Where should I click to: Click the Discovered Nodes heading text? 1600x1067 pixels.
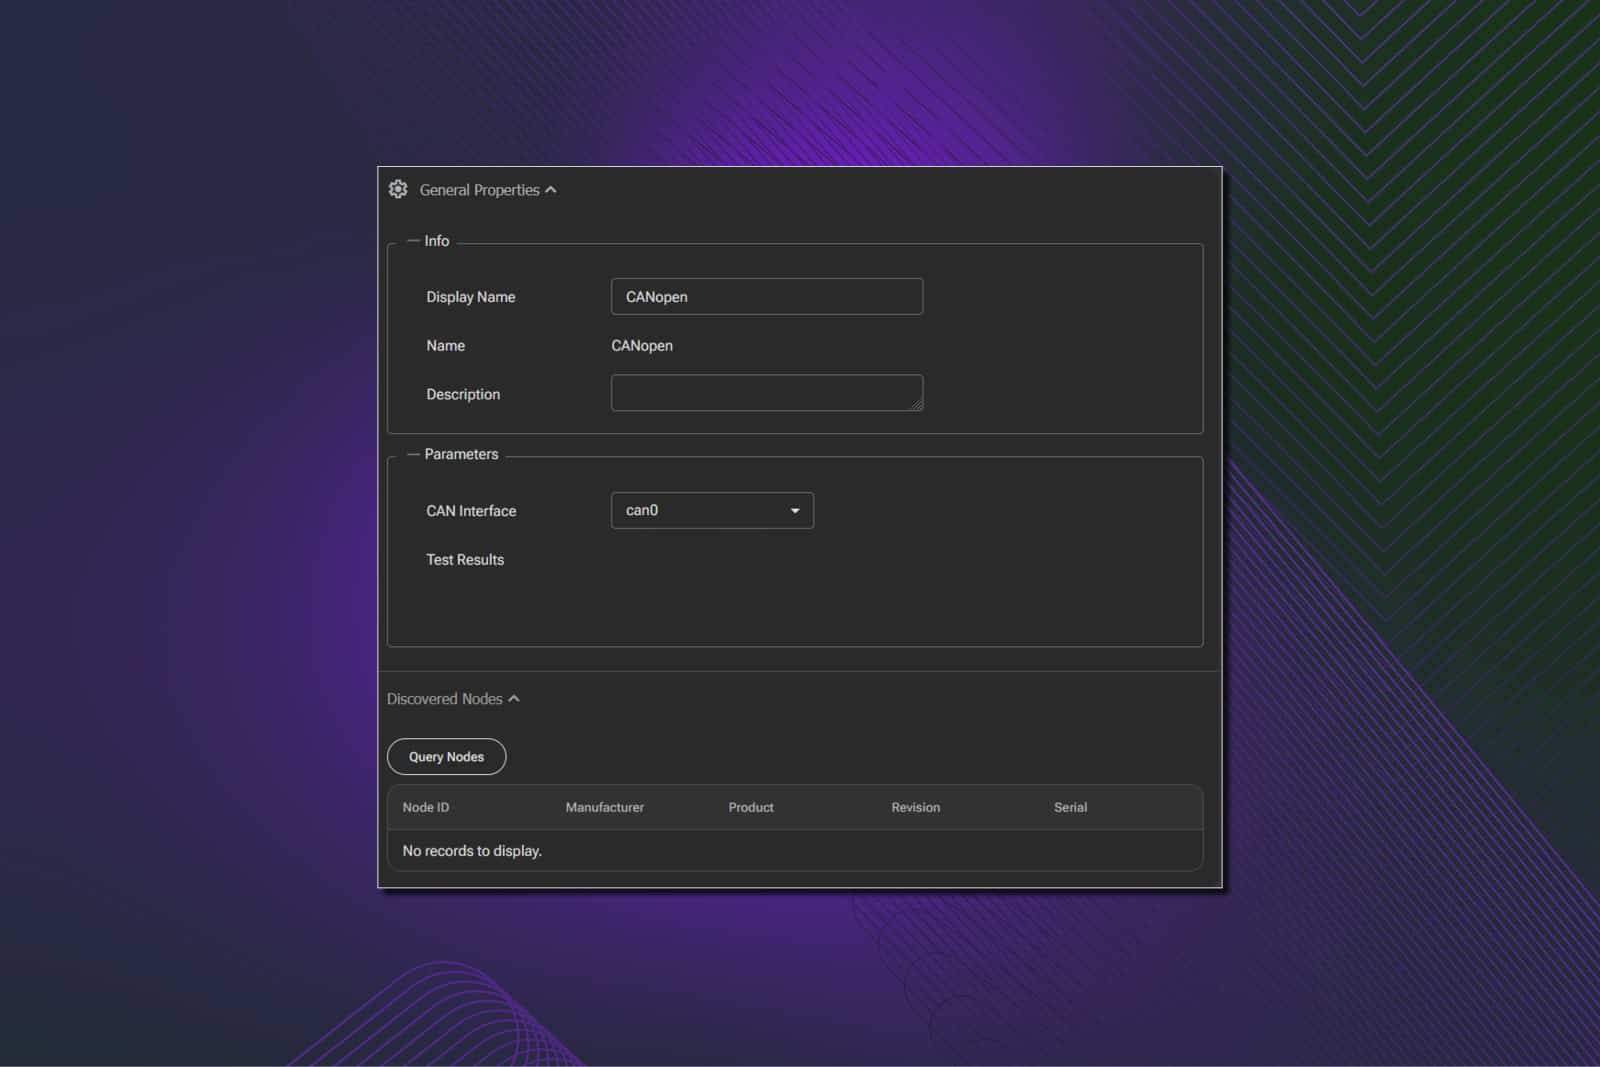point(445,699)
